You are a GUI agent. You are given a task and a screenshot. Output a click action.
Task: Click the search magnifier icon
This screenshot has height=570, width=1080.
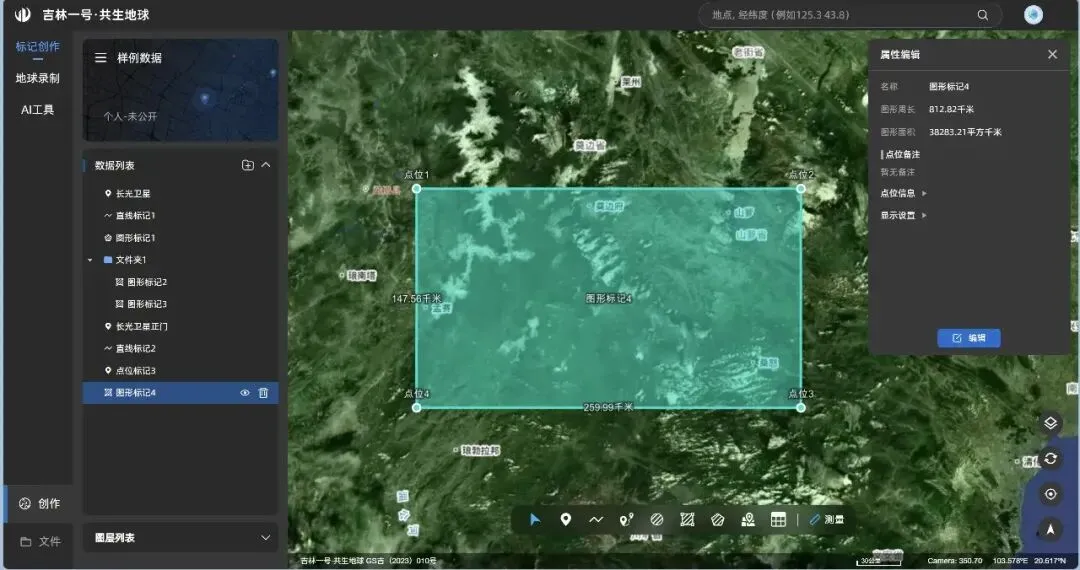(982, 14)
